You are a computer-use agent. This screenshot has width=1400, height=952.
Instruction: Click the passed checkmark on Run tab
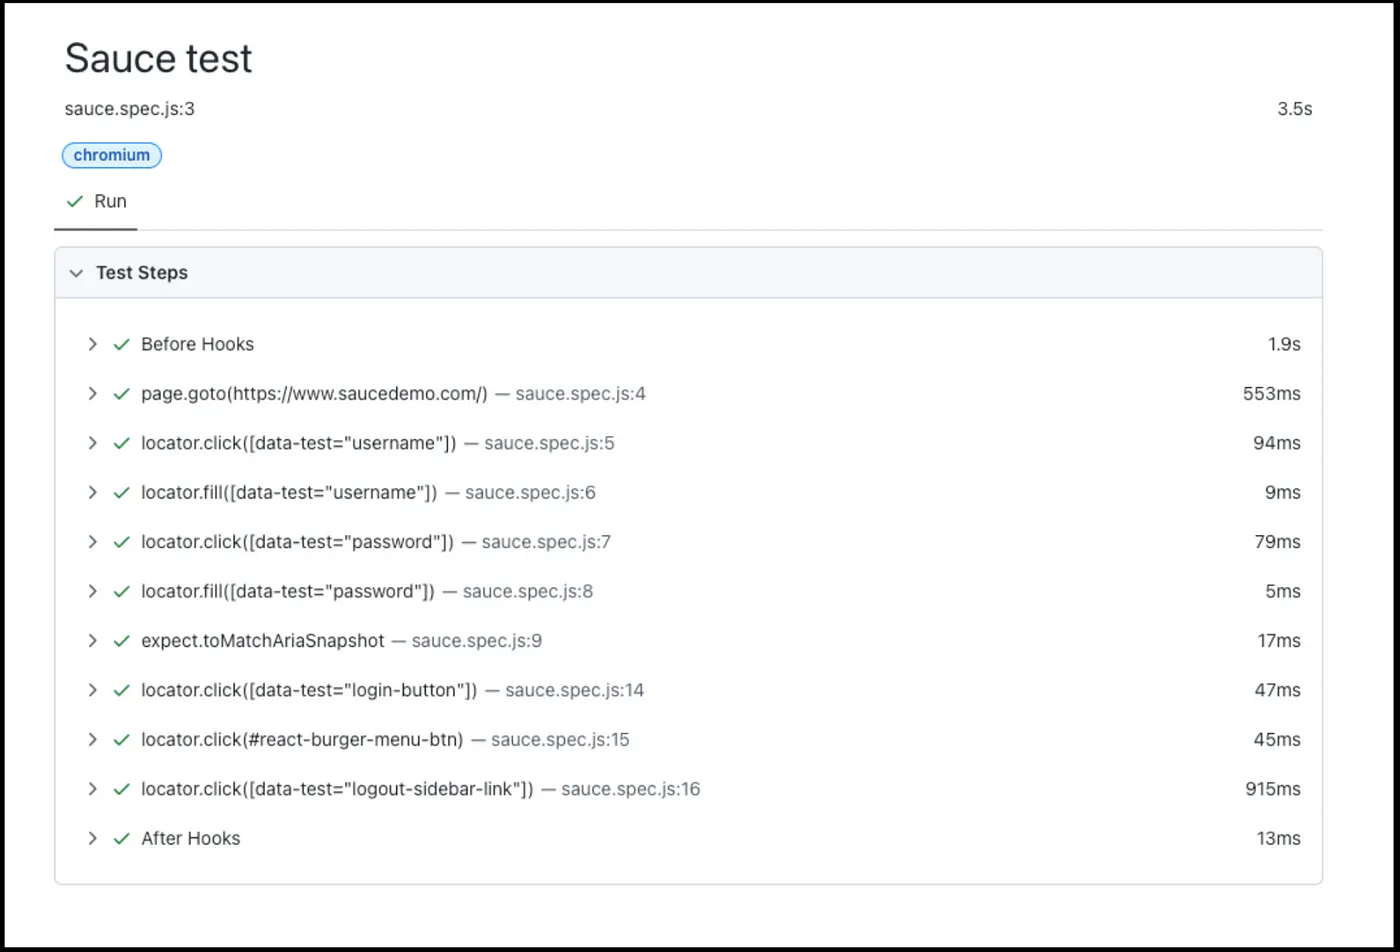(x=74, y=201)
